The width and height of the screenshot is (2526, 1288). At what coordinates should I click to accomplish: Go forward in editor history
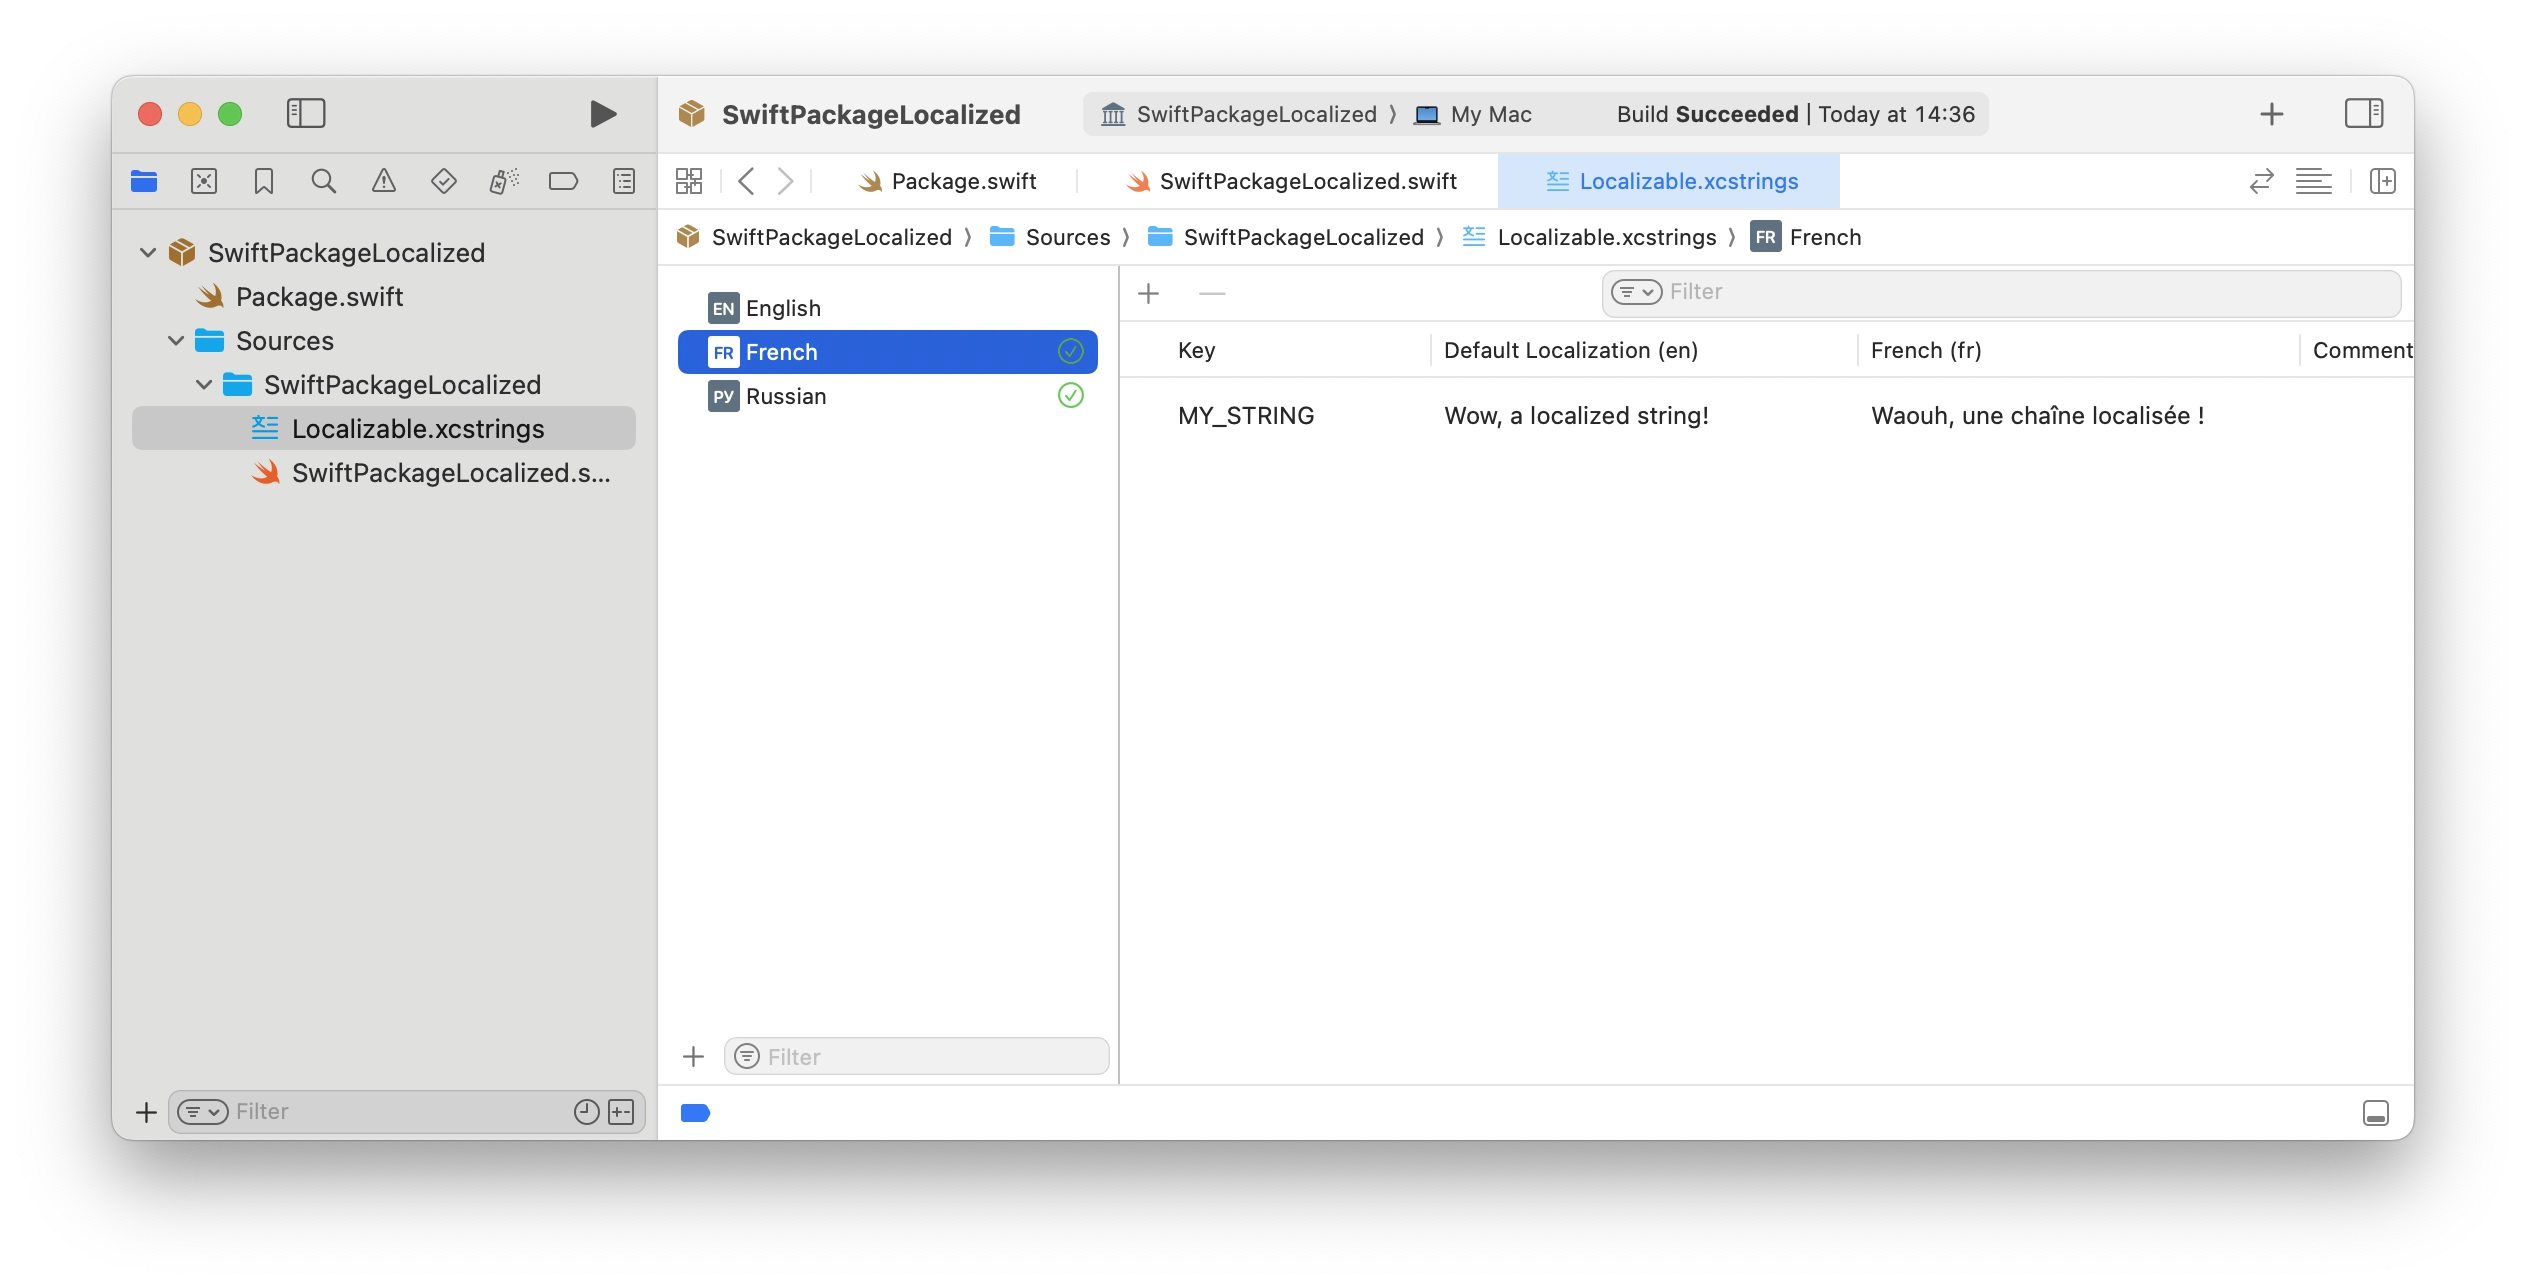coord(785,181)
